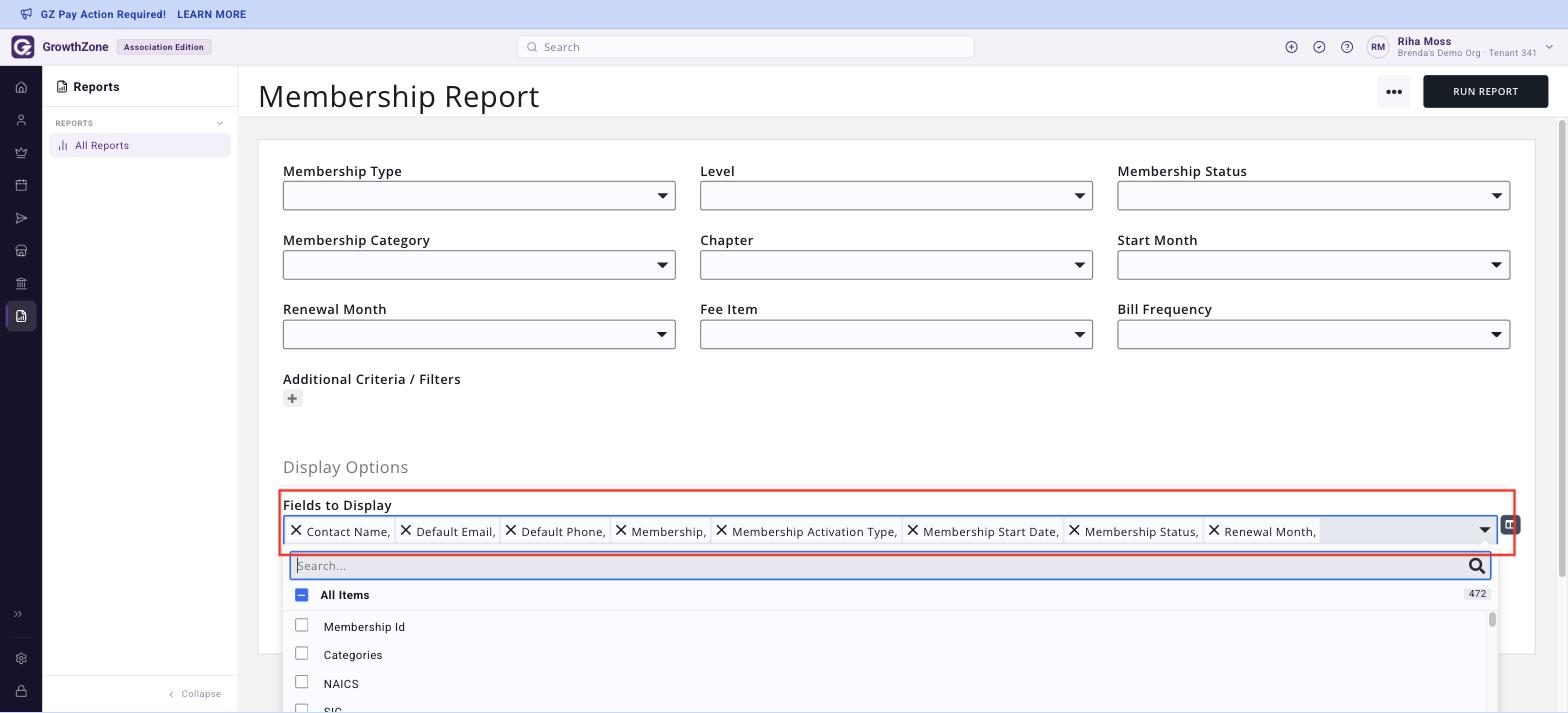The height and width of the screenshot is (713, 1568).
Task: Expand the user account menu chevron
Action: 1549,47
